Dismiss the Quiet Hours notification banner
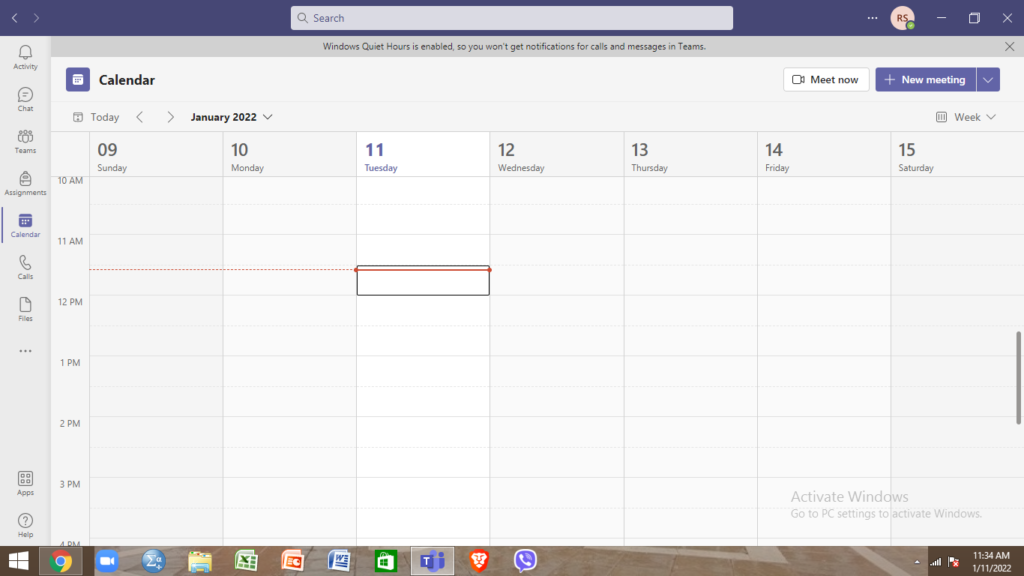 point(1010,46)
